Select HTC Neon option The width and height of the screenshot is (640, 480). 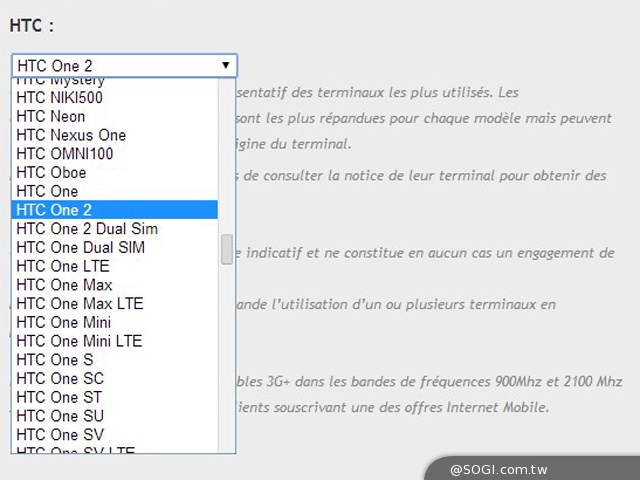click(x=50, y=117)
